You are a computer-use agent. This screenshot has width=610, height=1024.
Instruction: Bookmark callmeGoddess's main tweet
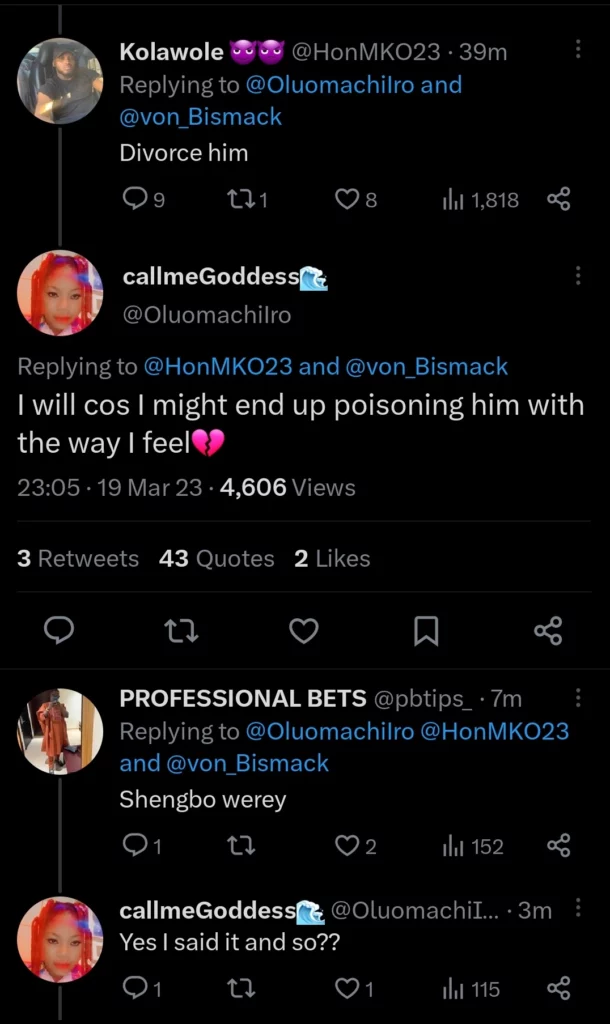tap(426, 631)
